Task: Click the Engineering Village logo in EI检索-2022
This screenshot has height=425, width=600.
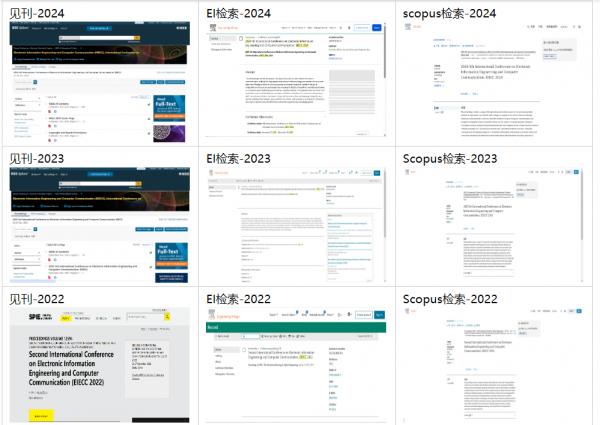Action: [228, 314]
